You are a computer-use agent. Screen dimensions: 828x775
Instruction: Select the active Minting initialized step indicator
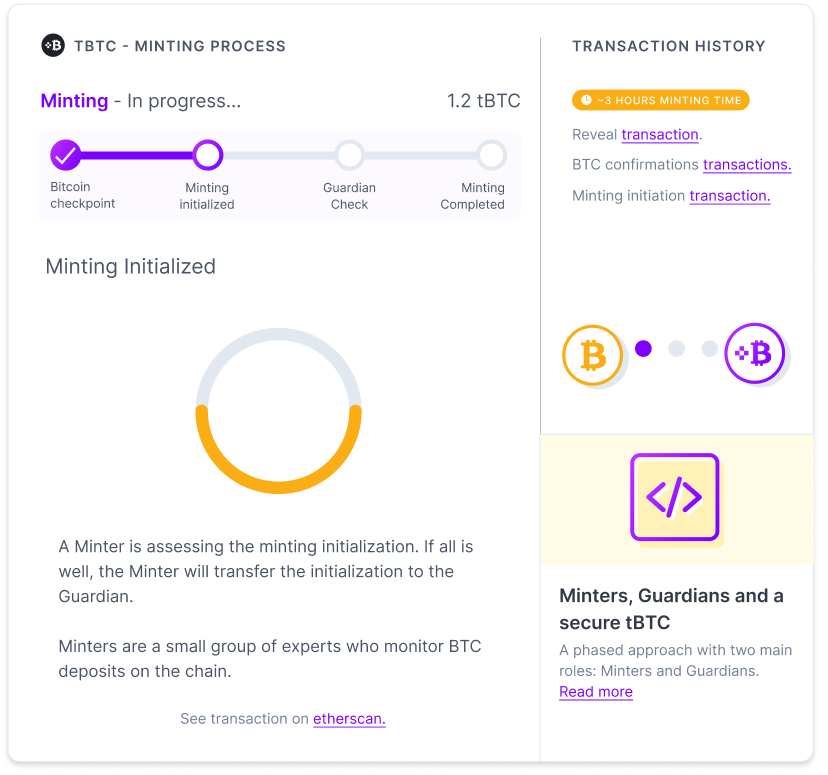pyautogui.click(x=207, y=155)
